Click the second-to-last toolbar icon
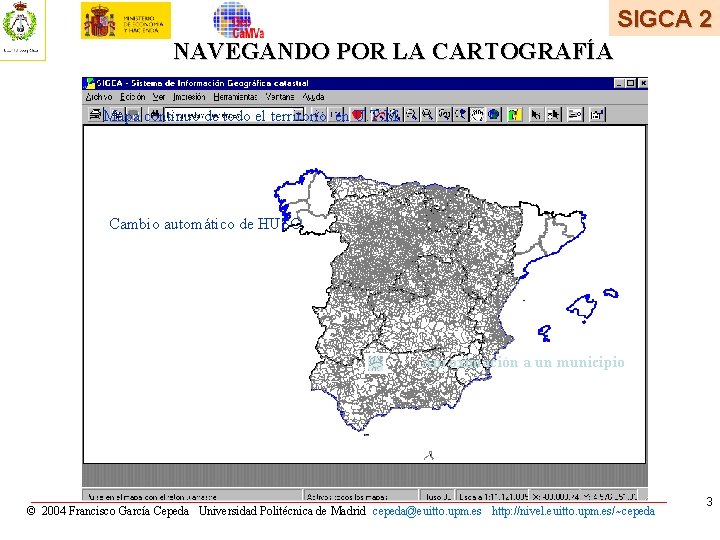 tap(575, 114)
